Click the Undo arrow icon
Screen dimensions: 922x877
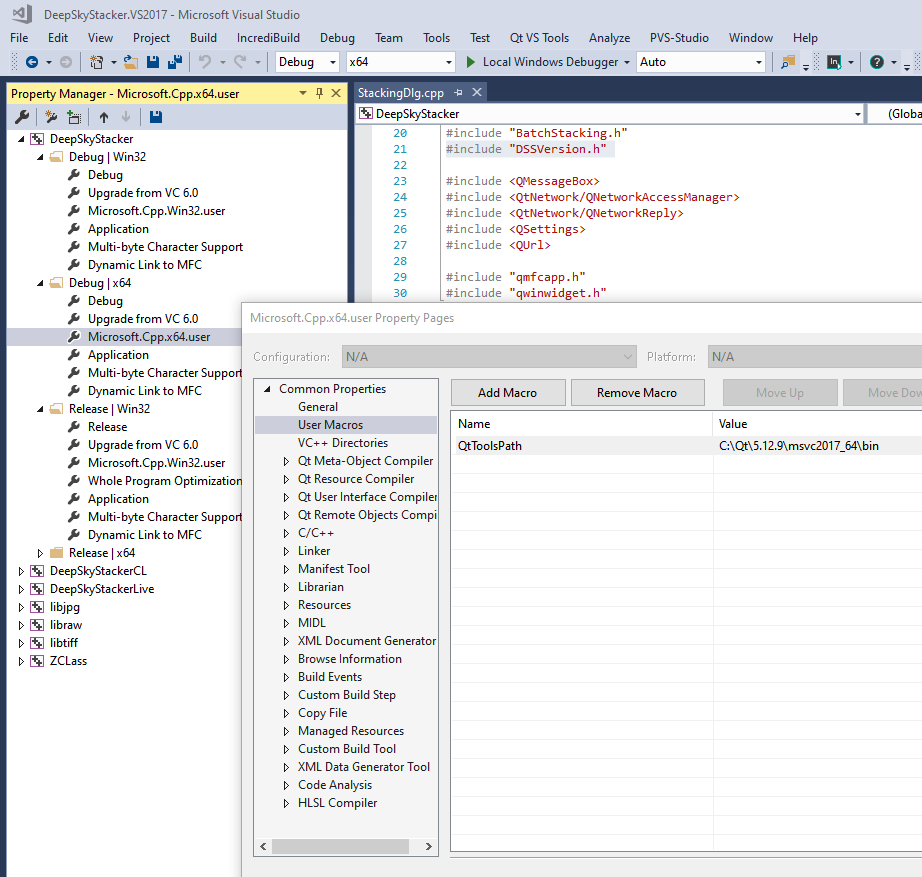coord(205,62)
